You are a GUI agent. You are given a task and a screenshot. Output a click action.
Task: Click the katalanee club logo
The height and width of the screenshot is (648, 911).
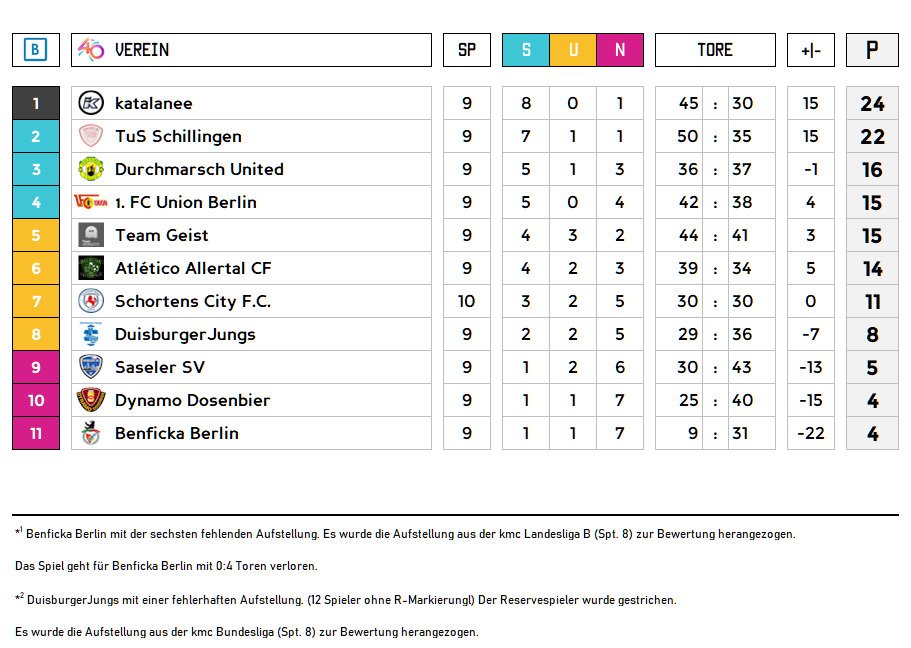tap(91, 103)
